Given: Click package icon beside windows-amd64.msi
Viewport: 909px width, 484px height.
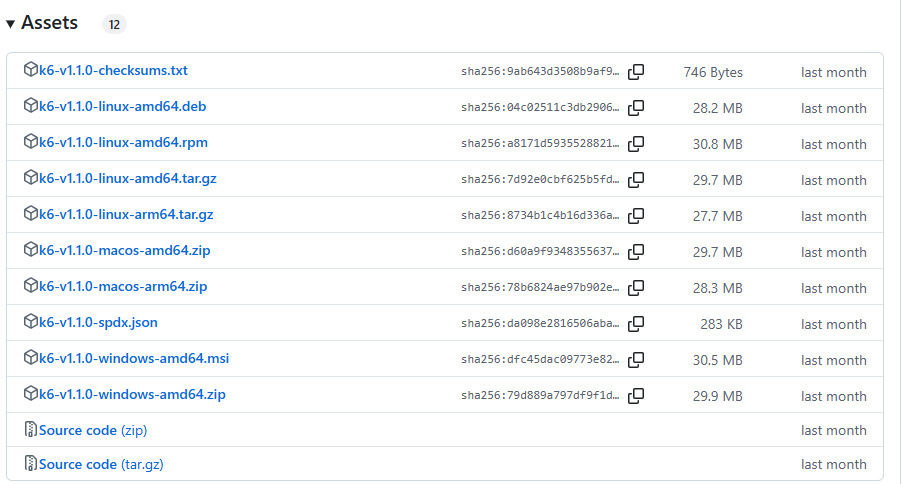Looking at the screenshot, I should pos(31,357).
